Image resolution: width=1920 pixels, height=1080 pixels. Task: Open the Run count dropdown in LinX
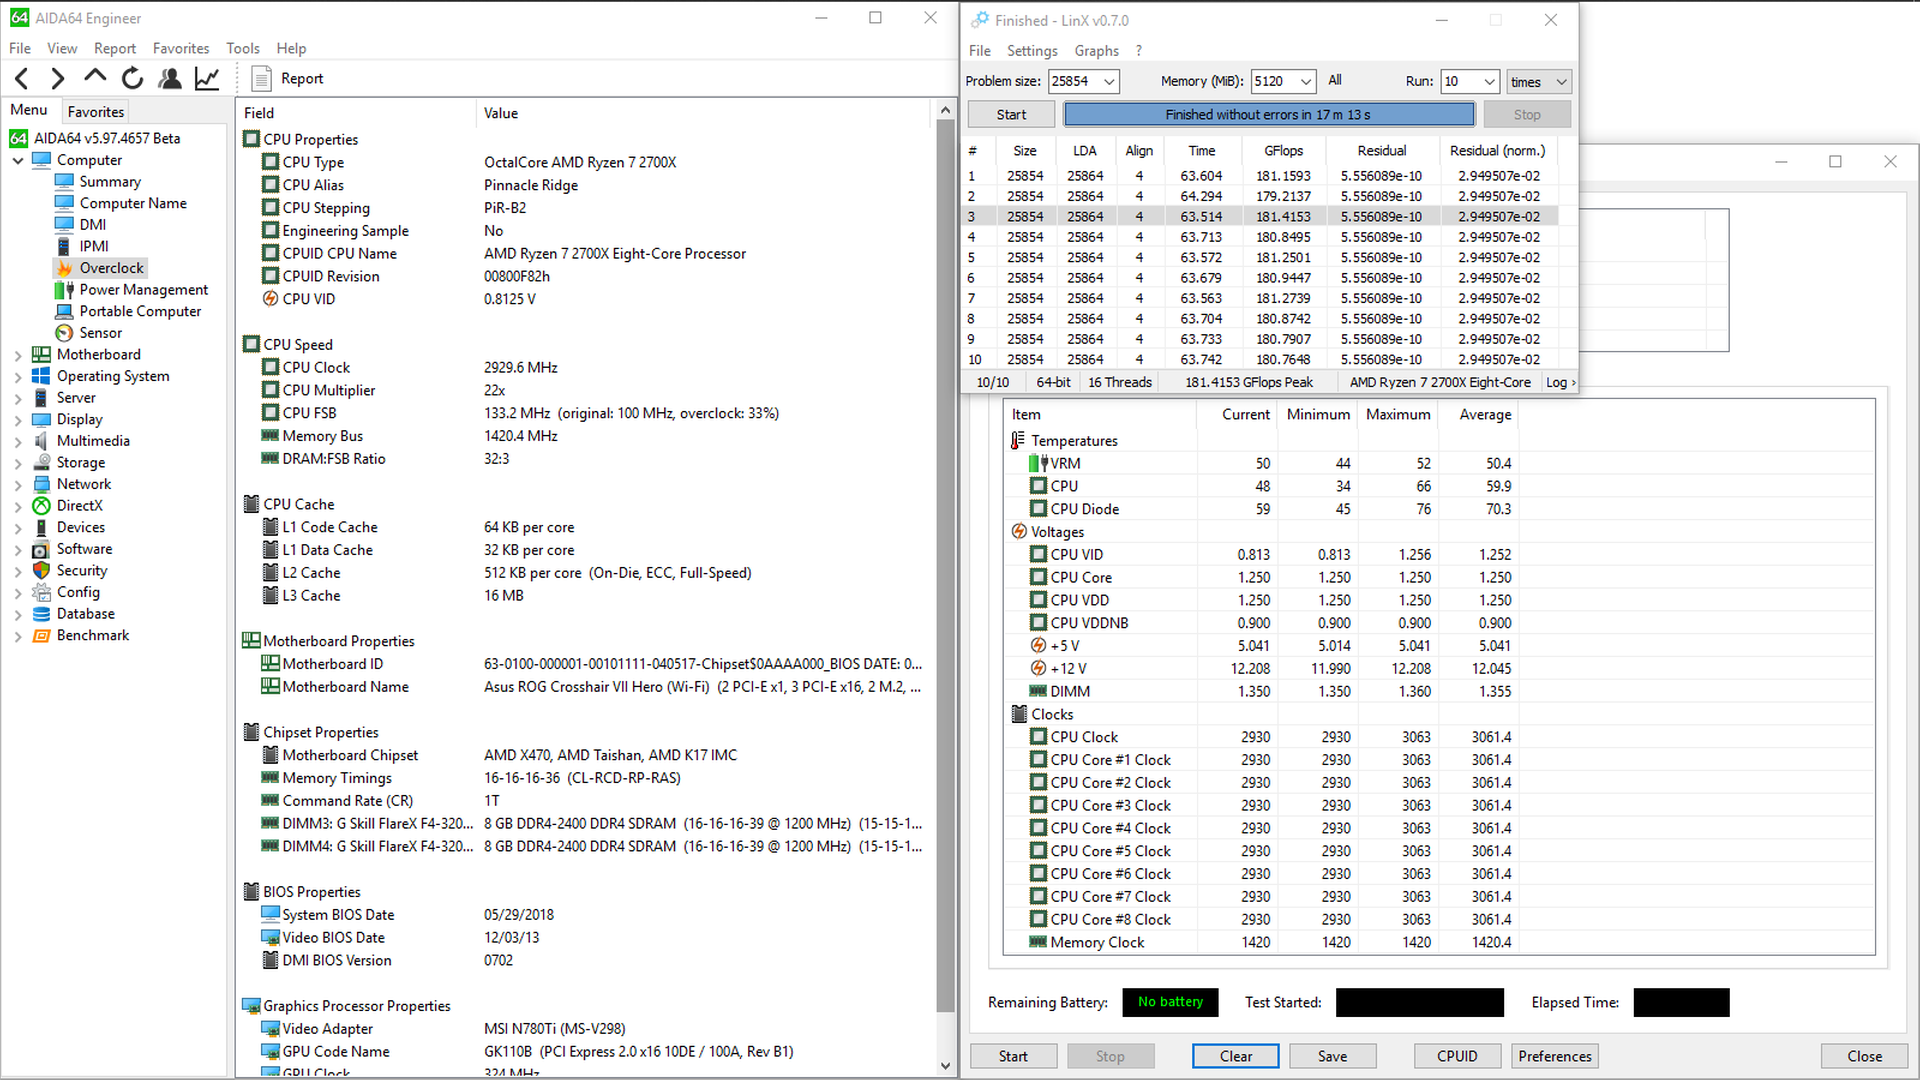1490,82
